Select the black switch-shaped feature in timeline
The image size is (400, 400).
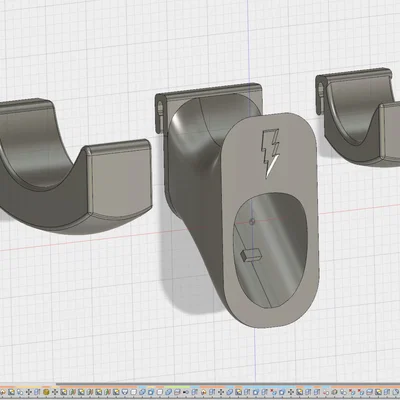point(186,392)
